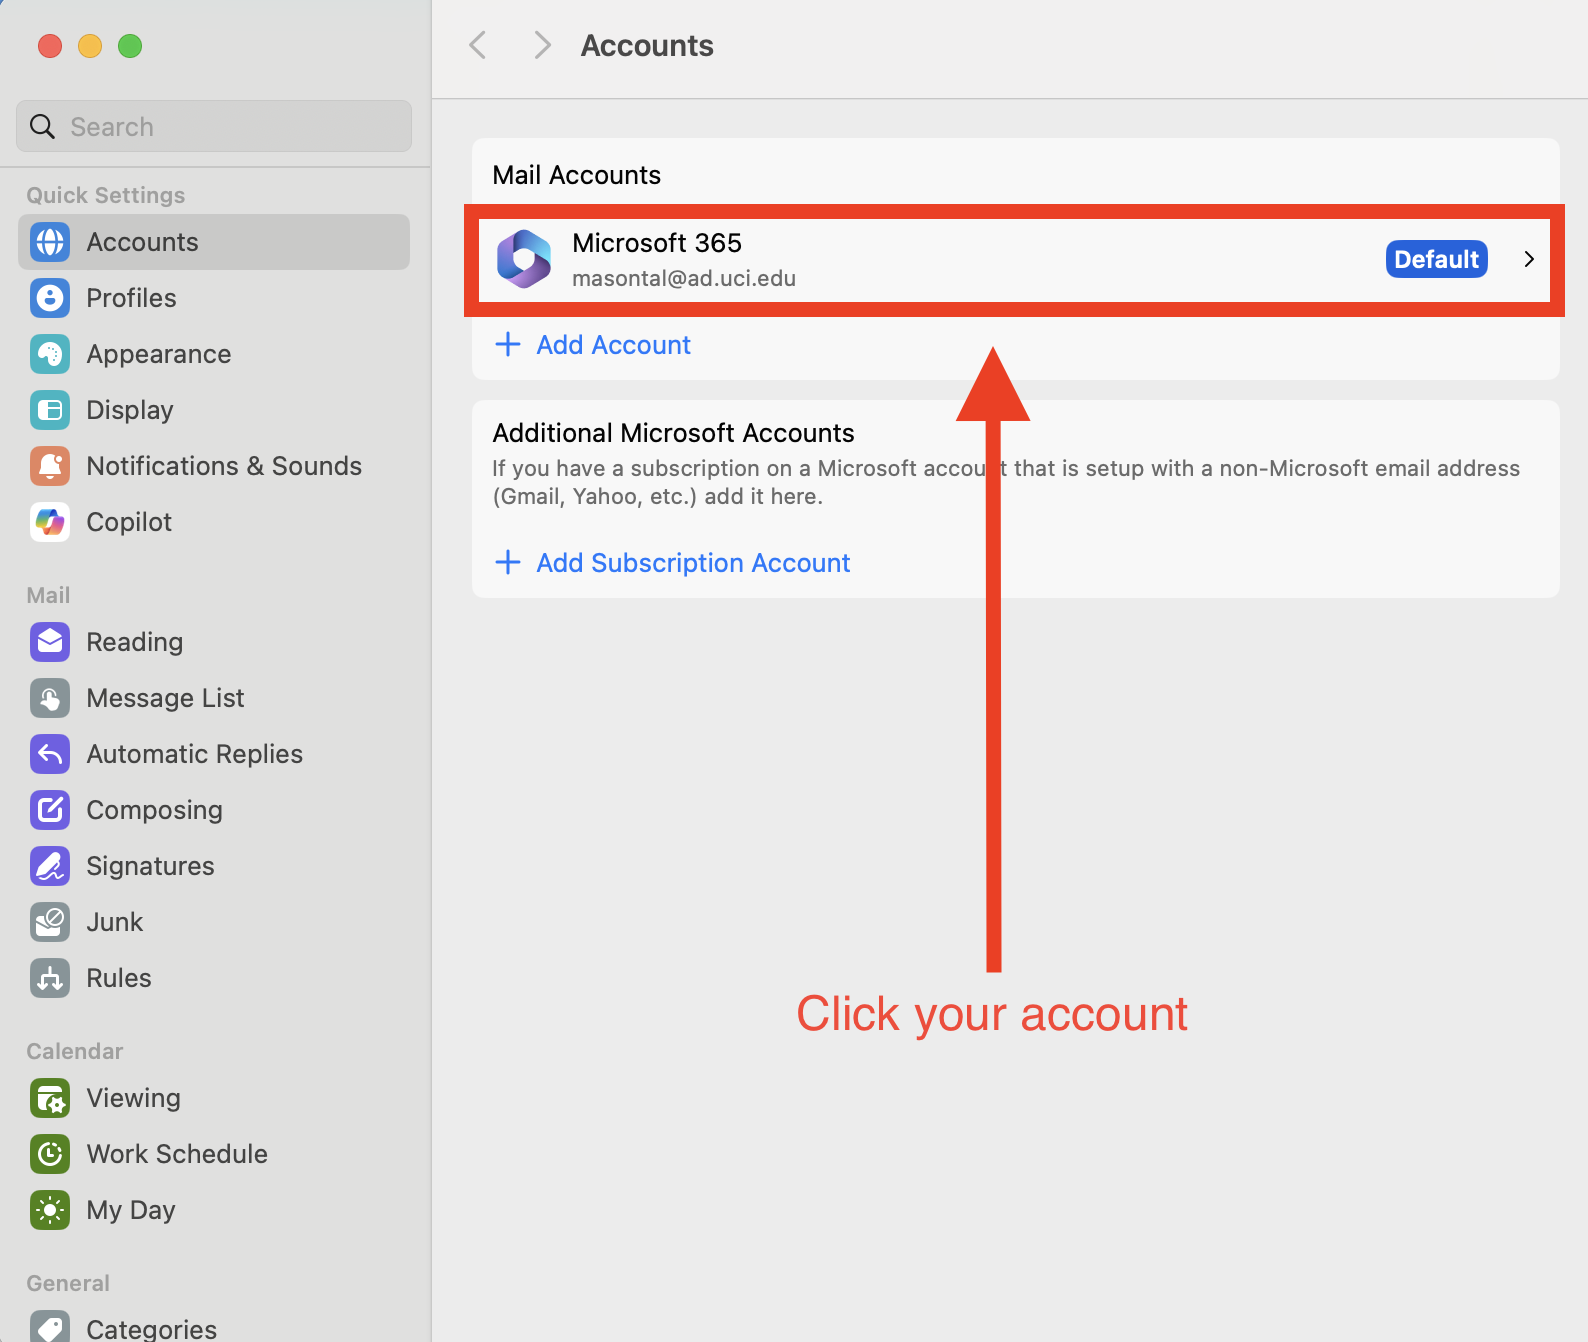Click the plus icon beside Add Subscription Account
1588x1342 pixels.
coord(508,562)
